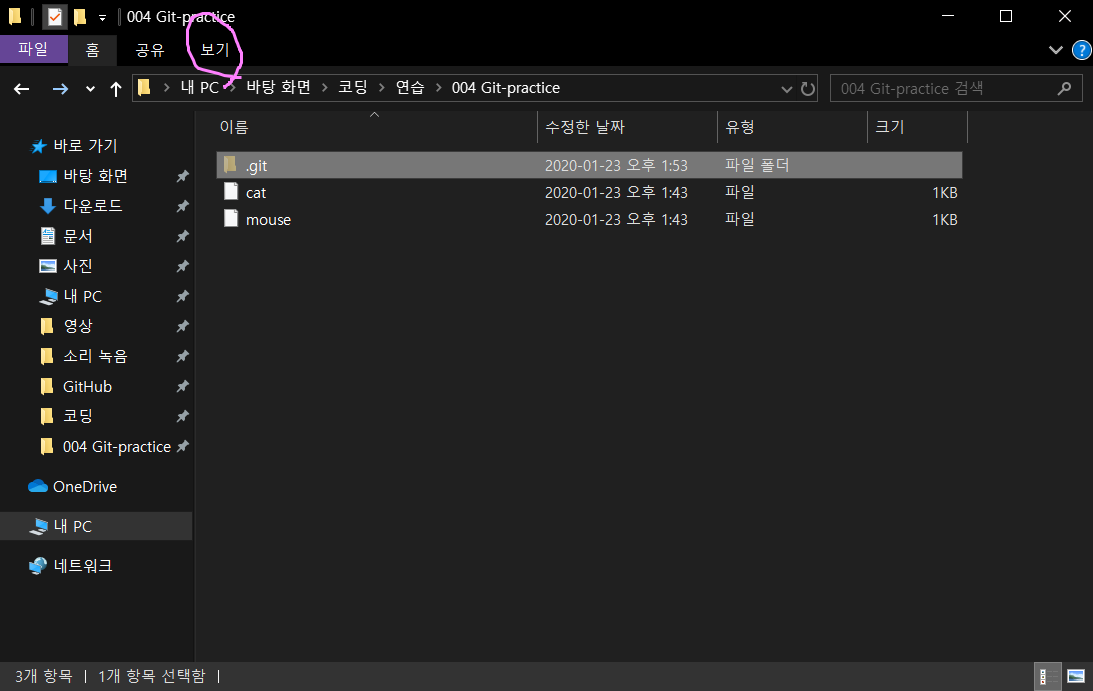This screenshot has height=691, width=1093.
Task: Open GitHub folder in the sidebar
Action: pyautogui.click(x=87, y=386)
